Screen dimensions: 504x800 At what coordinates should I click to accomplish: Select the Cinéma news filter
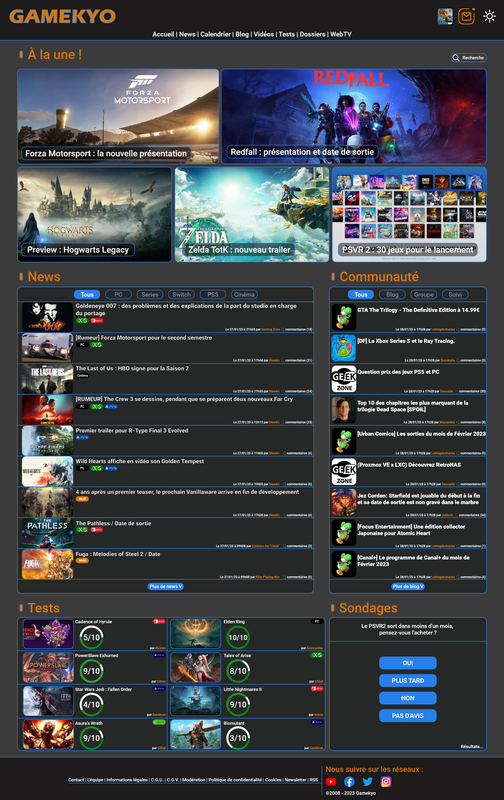[244, 294]
